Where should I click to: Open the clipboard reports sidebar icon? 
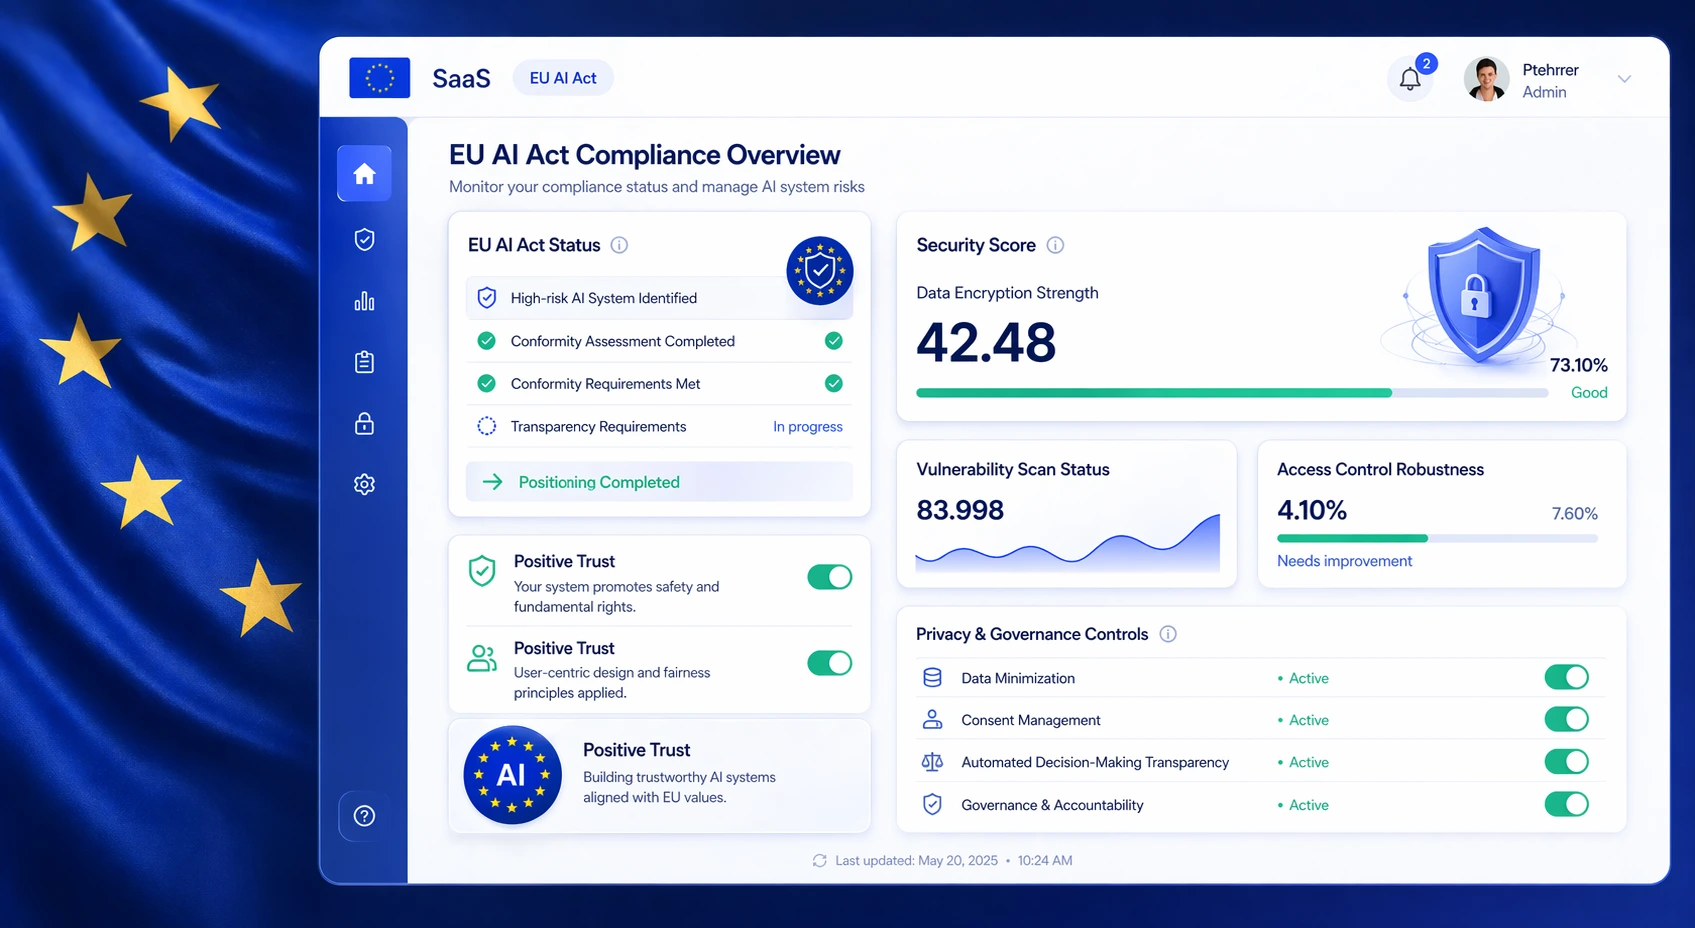coord(364,362)
